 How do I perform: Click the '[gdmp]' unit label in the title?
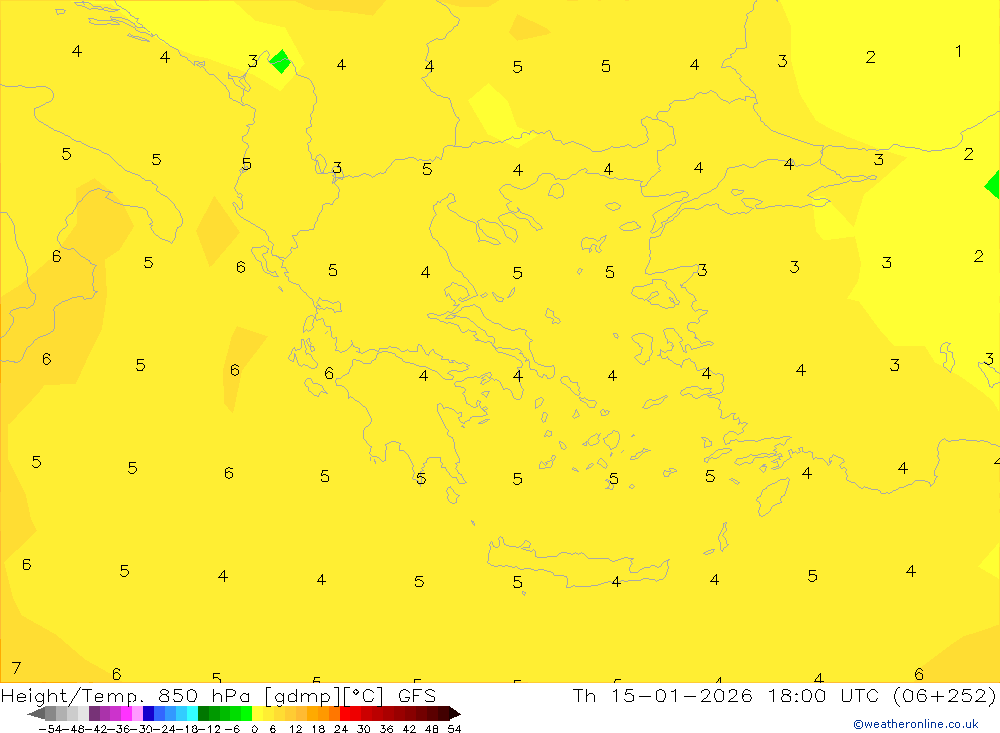[x=302, y=695]
